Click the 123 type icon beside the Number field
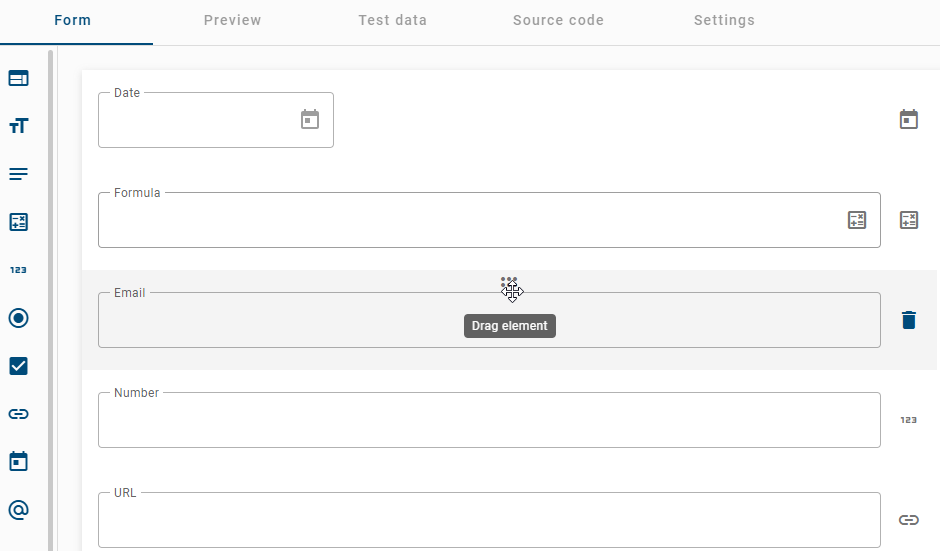 coord(909,420)
